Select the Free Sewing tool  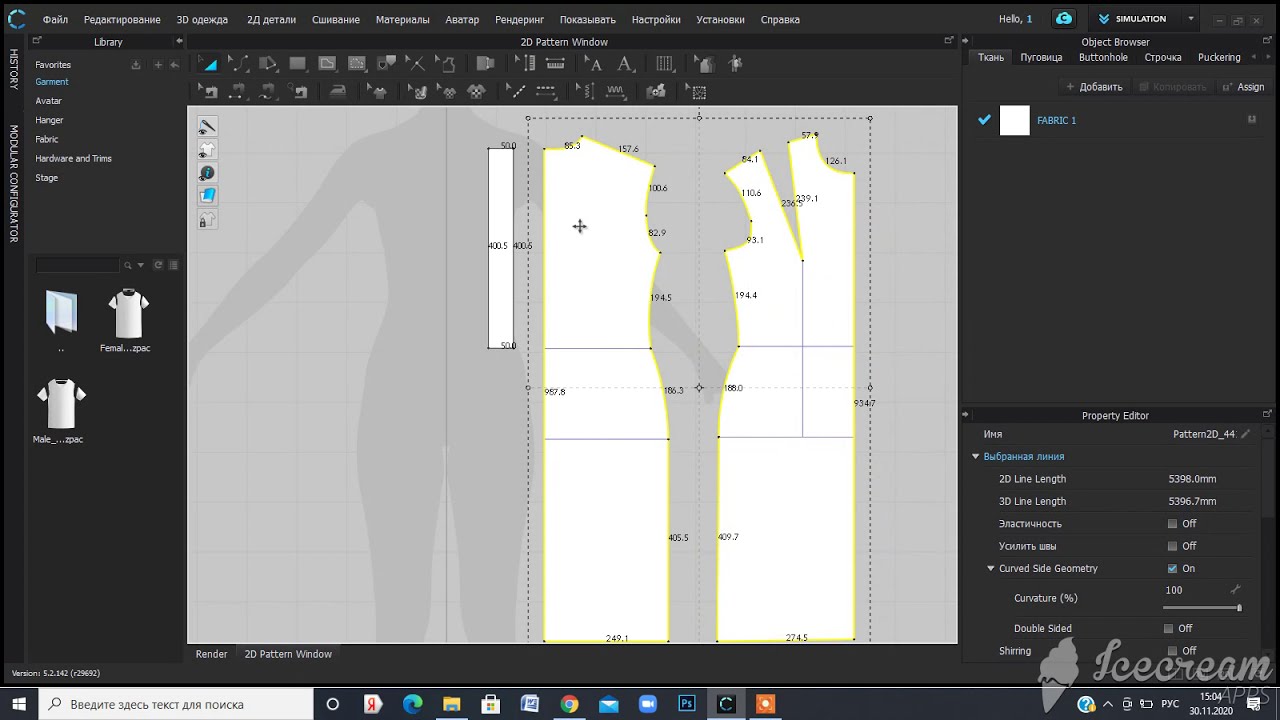pos(268,91)
